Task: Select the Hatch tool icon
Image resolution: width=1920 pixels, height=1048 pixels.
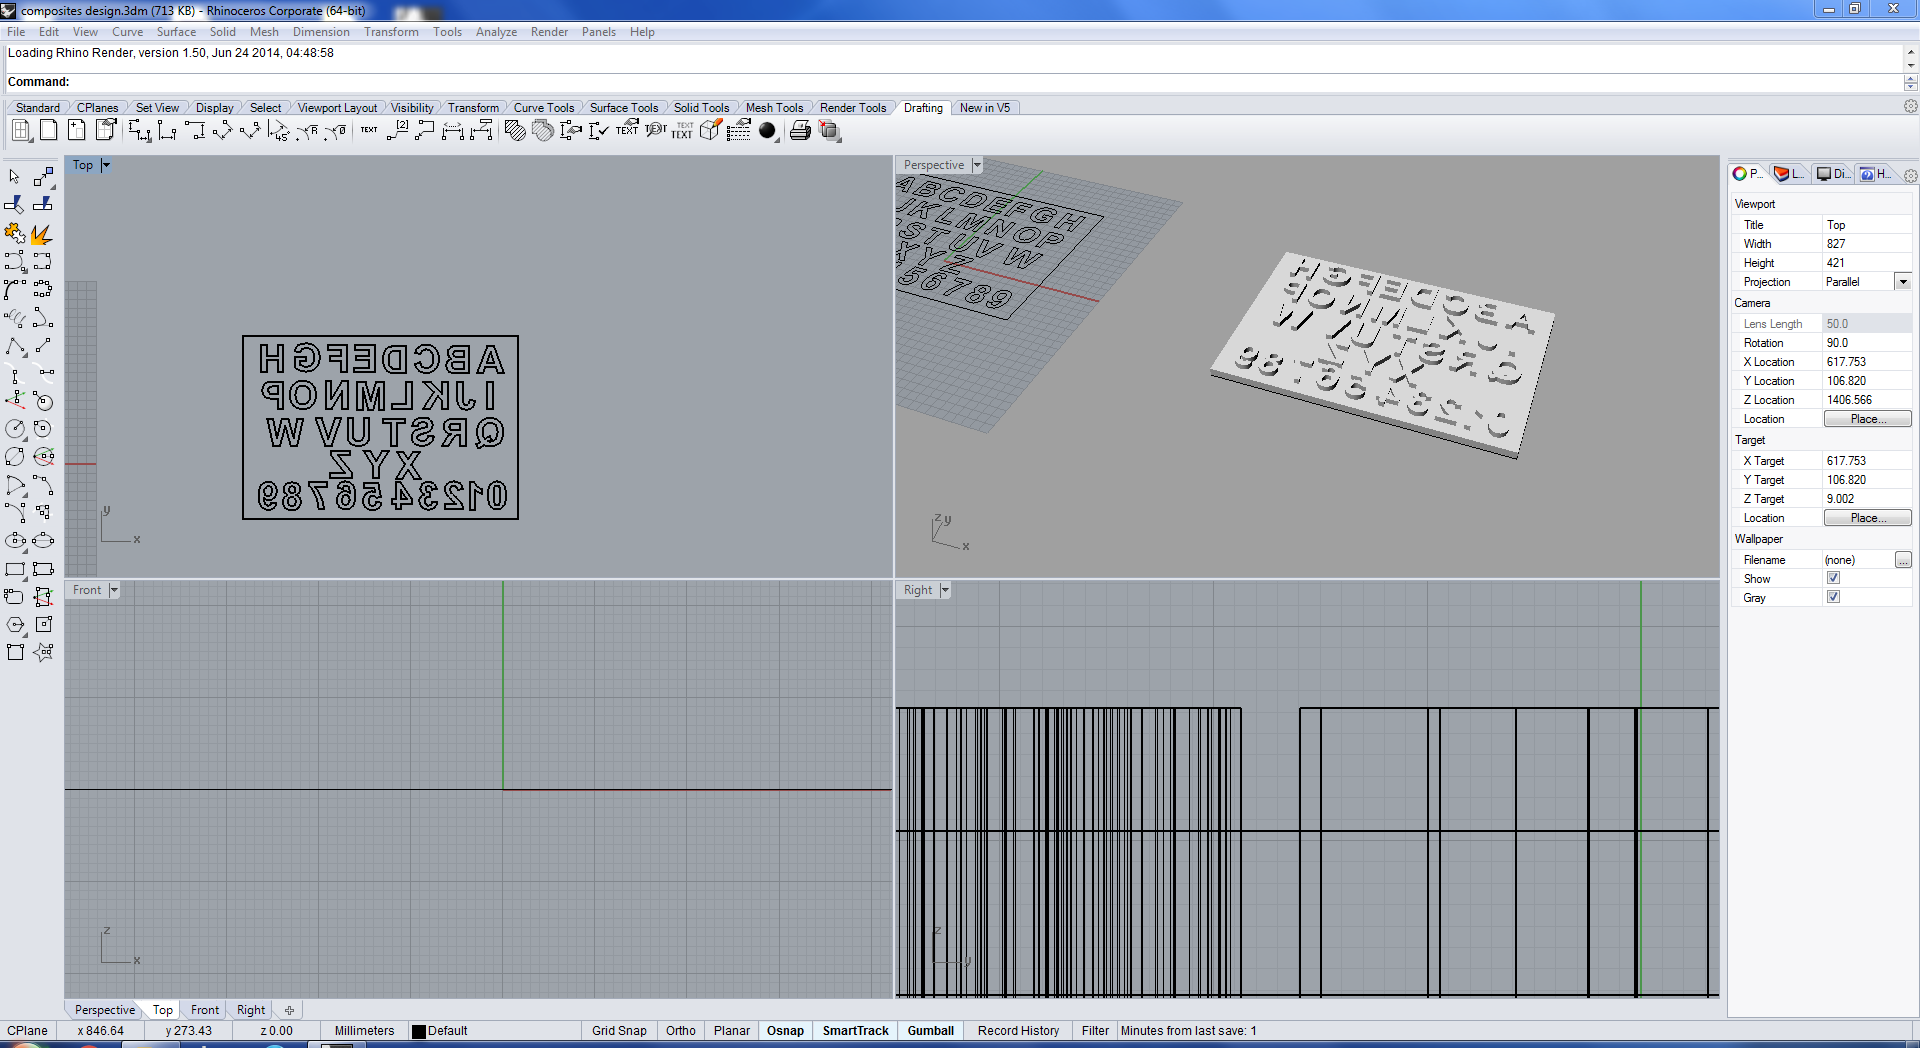Action: pos(515,131)
